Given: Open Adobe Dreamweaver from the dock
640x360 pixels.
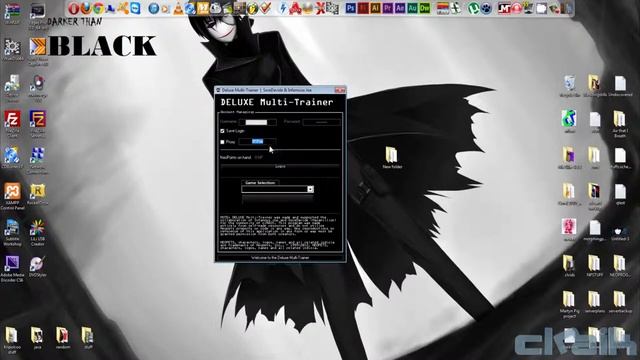Looking at the screenshot, I should pos(425,8).
